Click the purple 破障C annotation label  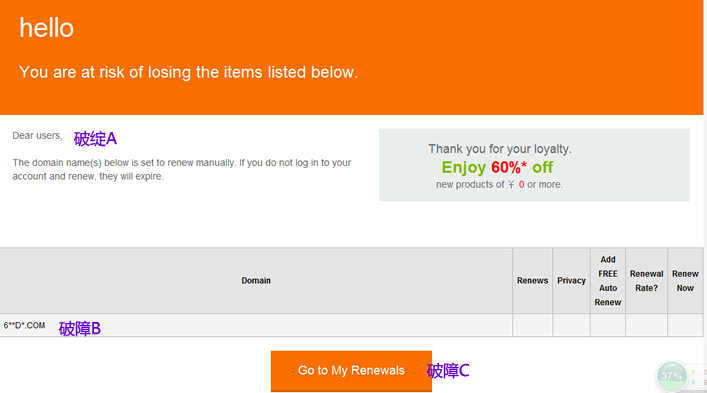point(448,370)
